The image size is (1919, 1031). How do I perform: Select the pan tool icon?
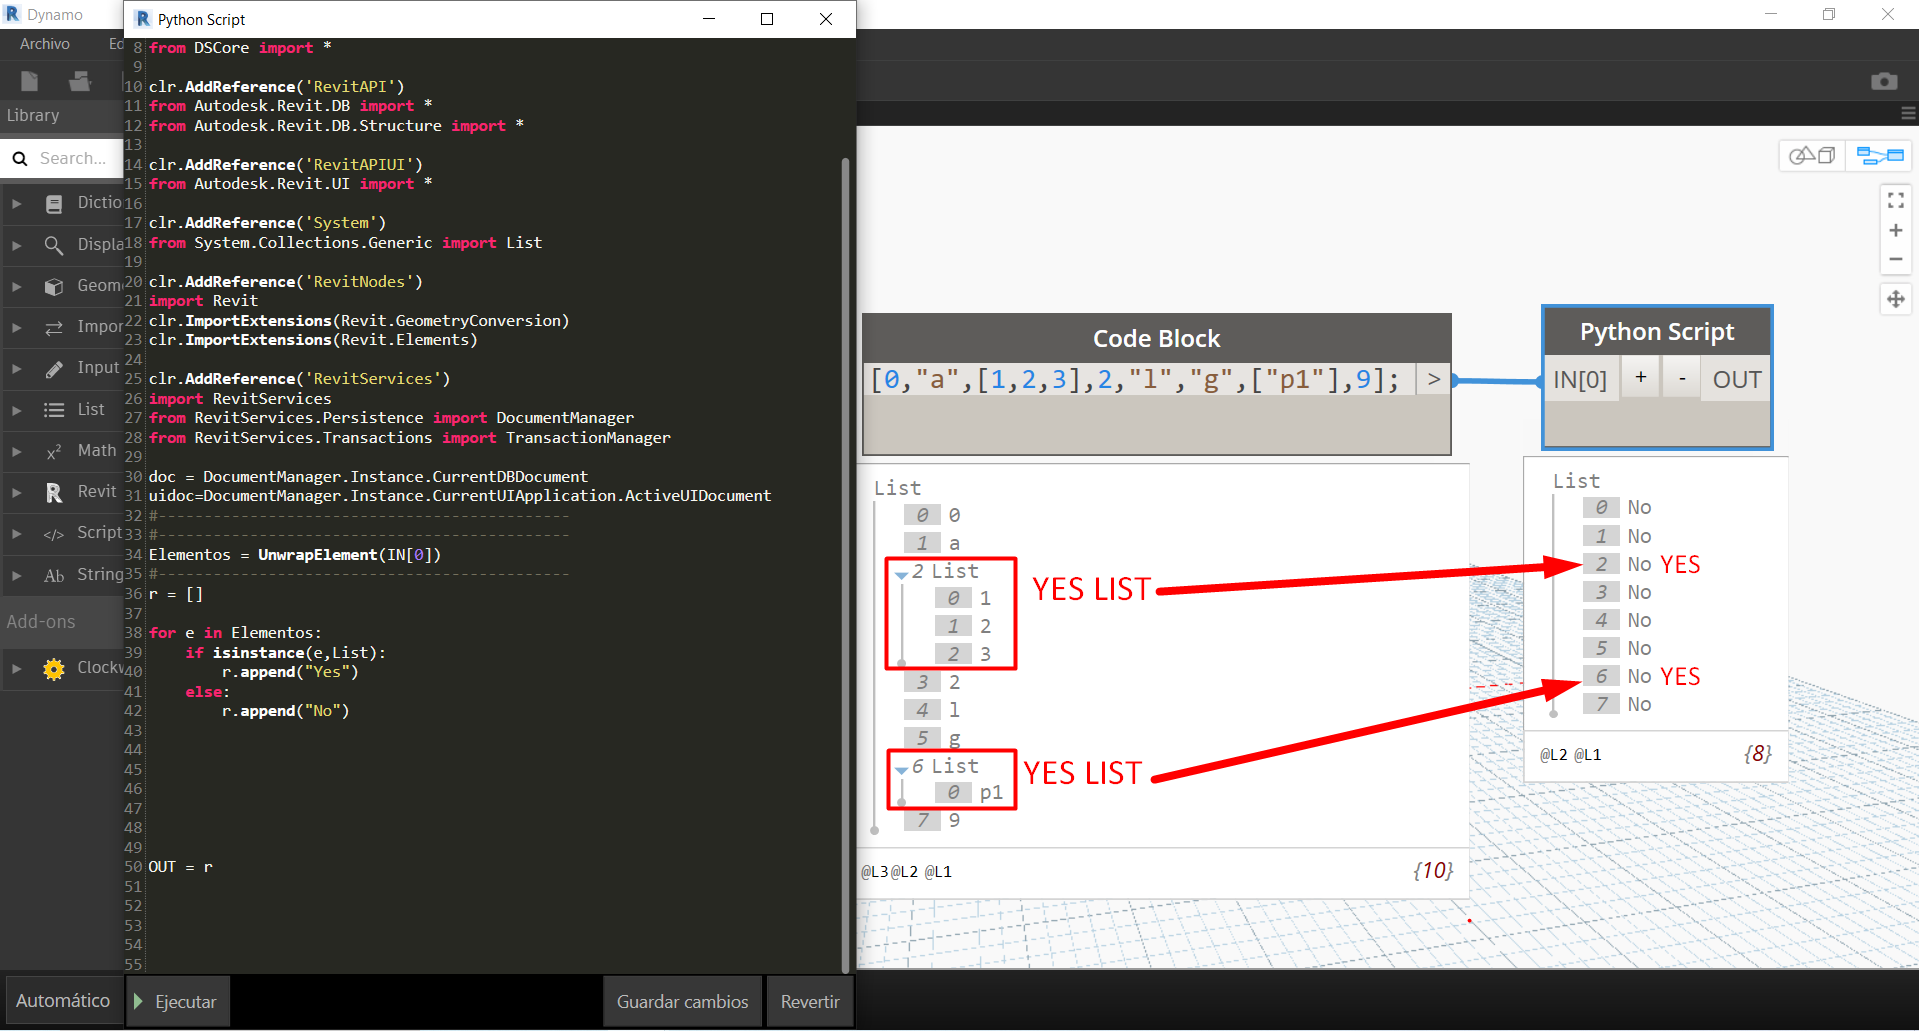(1896, 299)
